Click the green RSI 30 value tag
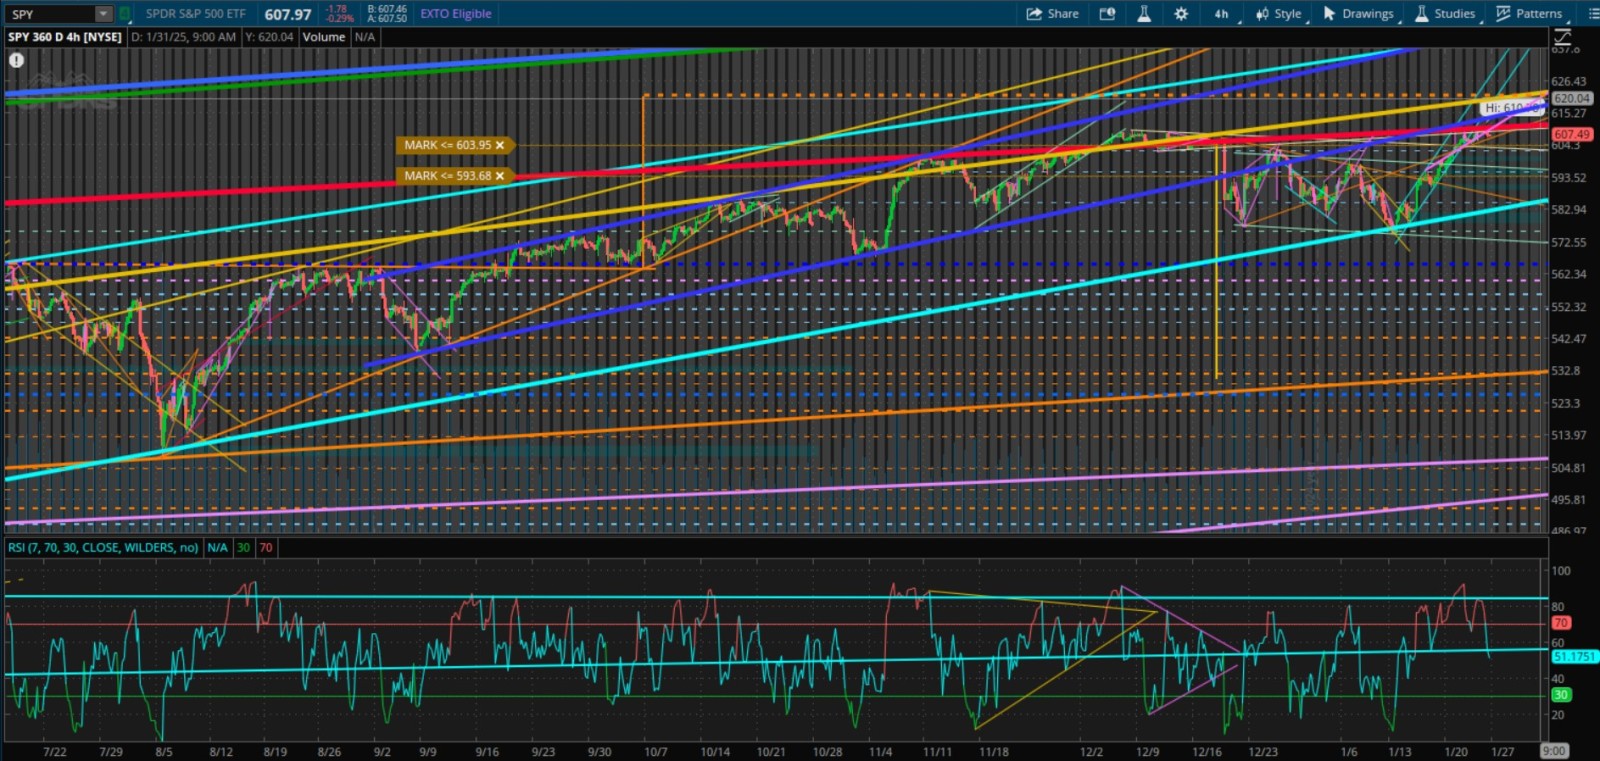 pos(243,548)
